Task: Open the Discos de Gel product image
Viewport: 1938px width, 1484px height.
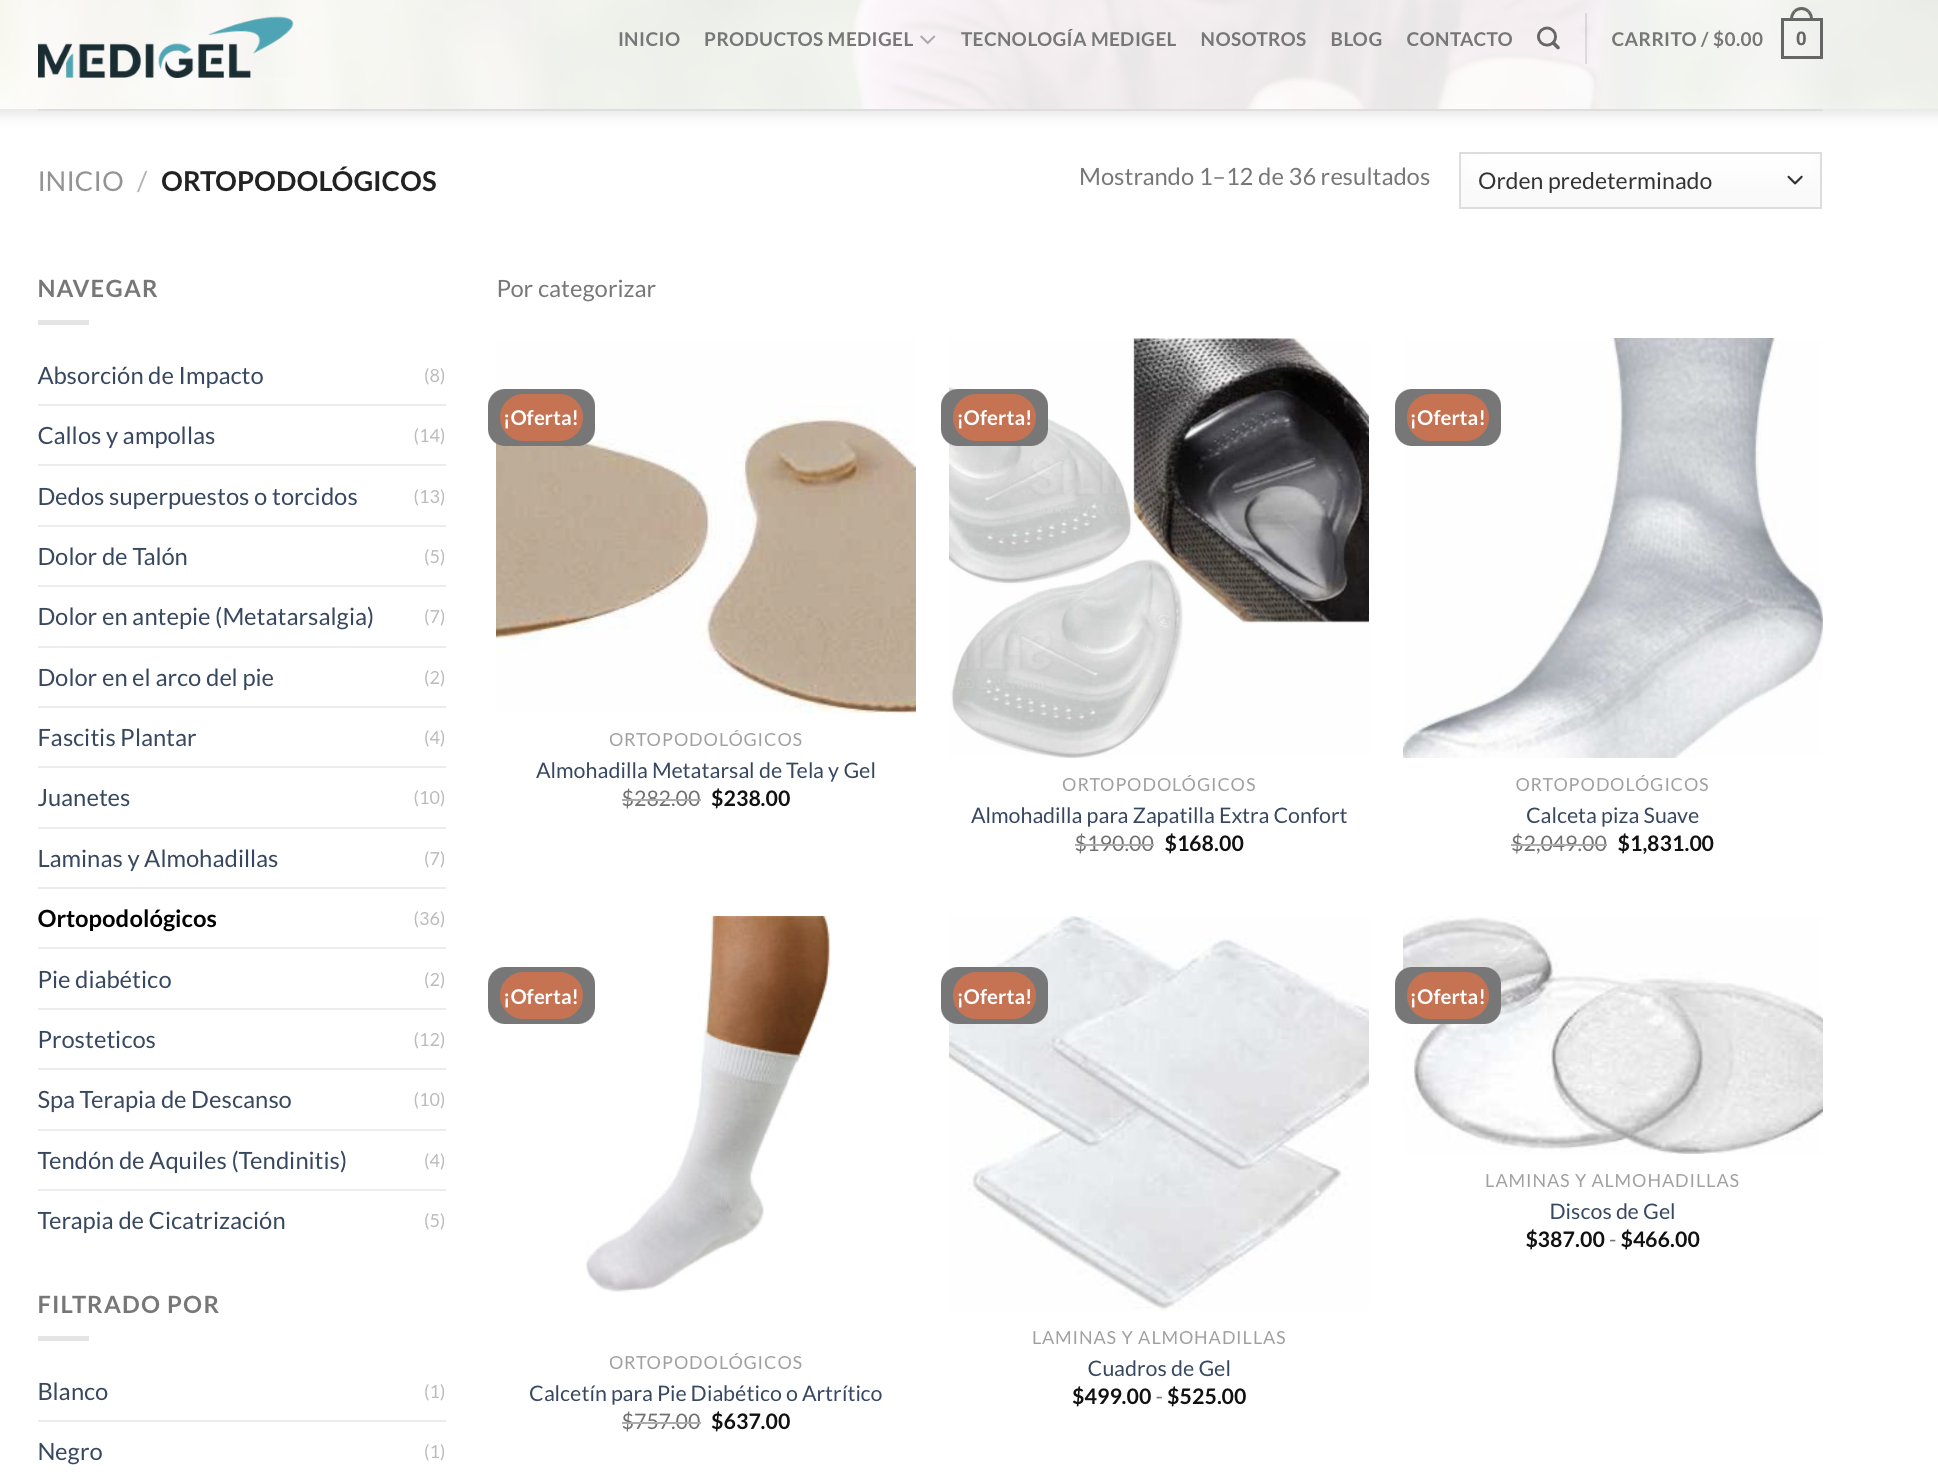Action: click(1612, 1035)
